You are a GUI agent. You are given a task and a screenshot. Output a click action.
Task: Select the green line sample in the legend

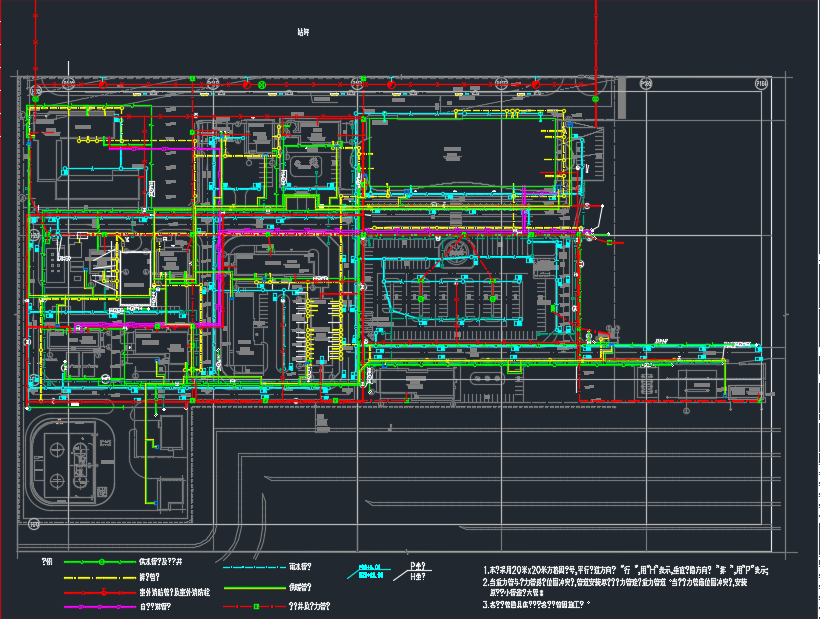100,562
